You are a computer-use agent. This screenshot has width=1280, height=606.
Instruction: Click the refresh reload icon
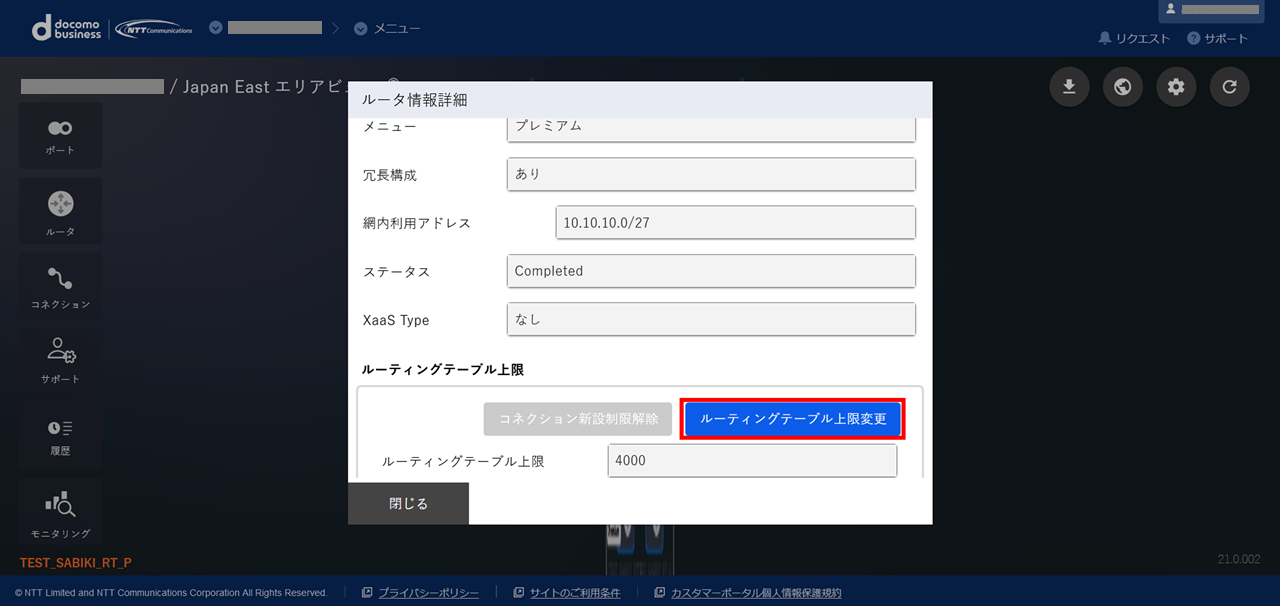[x=1230, y=87]
